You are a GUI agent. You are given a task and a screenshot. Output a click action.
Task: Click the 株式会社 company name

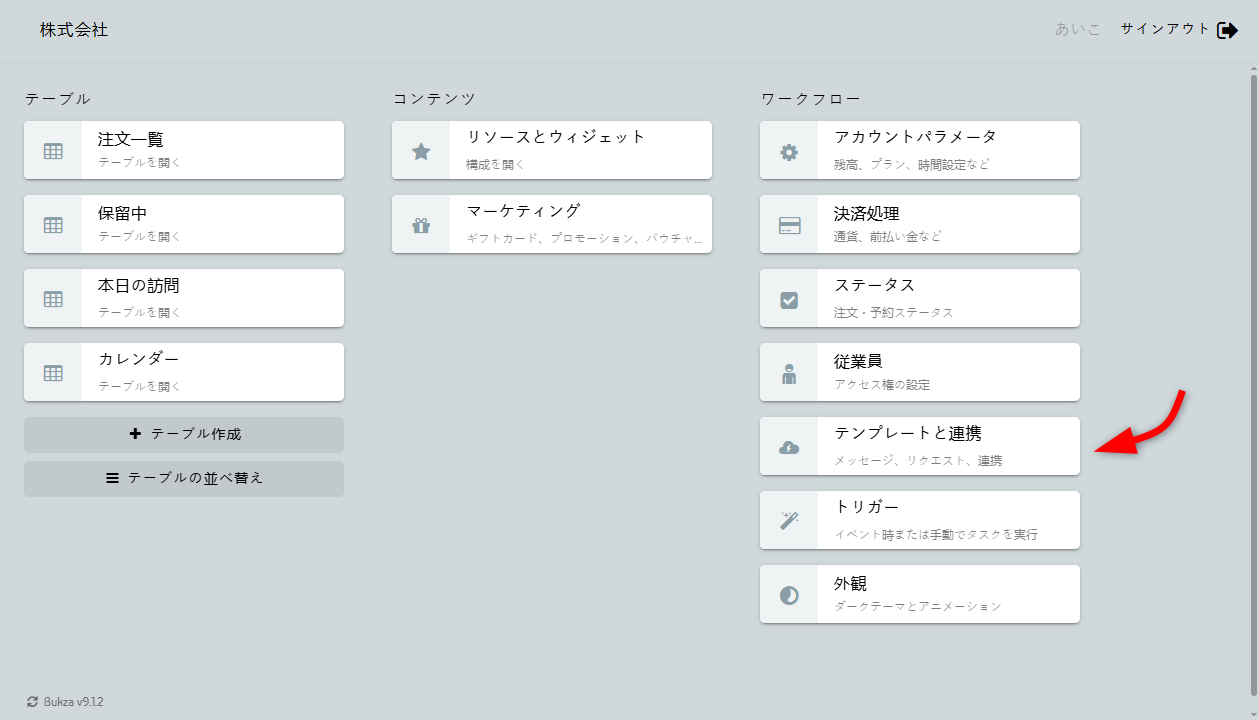click(x=74, y=30)
